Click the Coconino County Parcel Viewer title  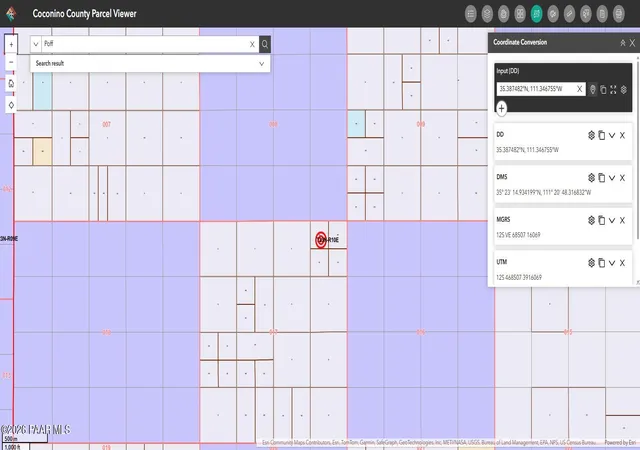click(84, 13)
